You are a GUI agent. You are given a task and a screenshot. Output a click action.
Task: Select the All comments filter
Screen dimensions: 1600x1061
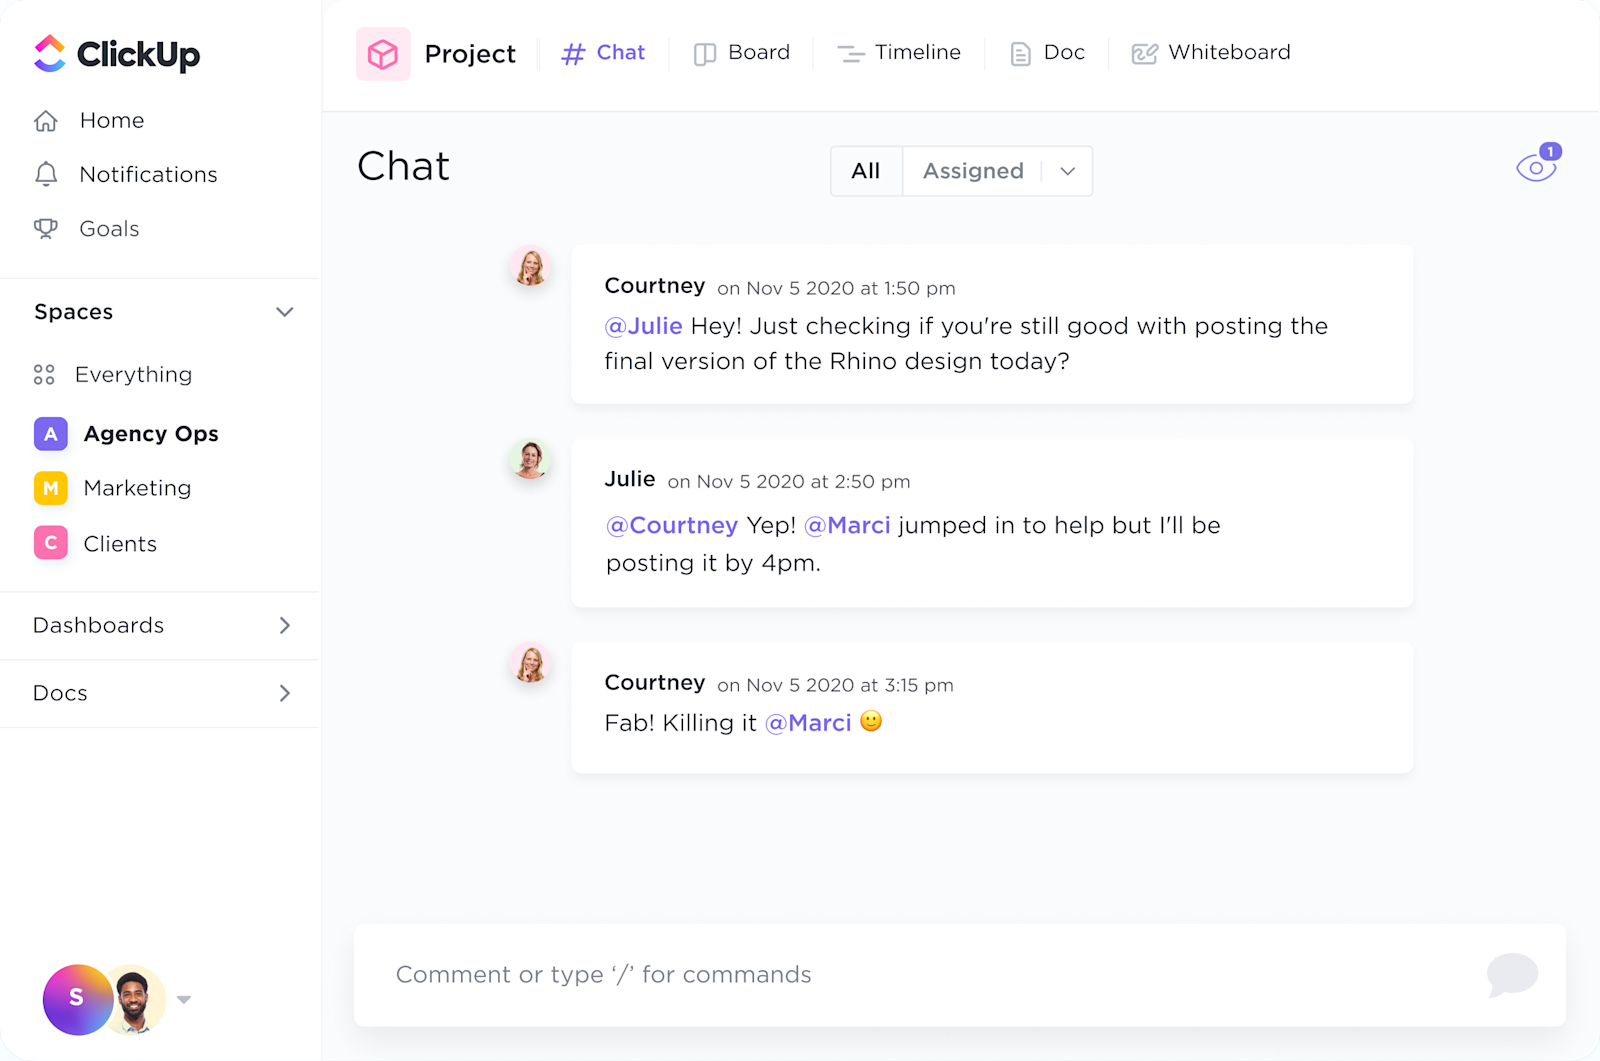tap(865, 170)
